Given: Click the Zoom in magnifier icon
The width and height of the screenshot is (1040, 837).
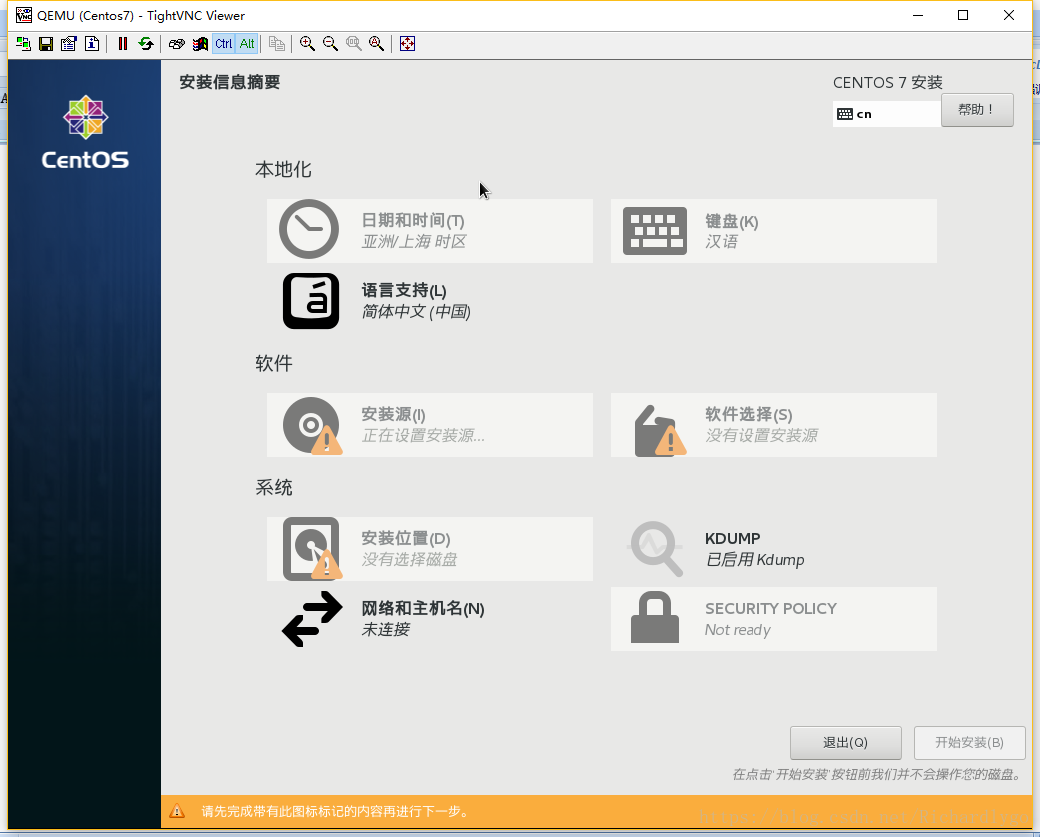Looking at the screenshot, I should click(x=307, y=44).
